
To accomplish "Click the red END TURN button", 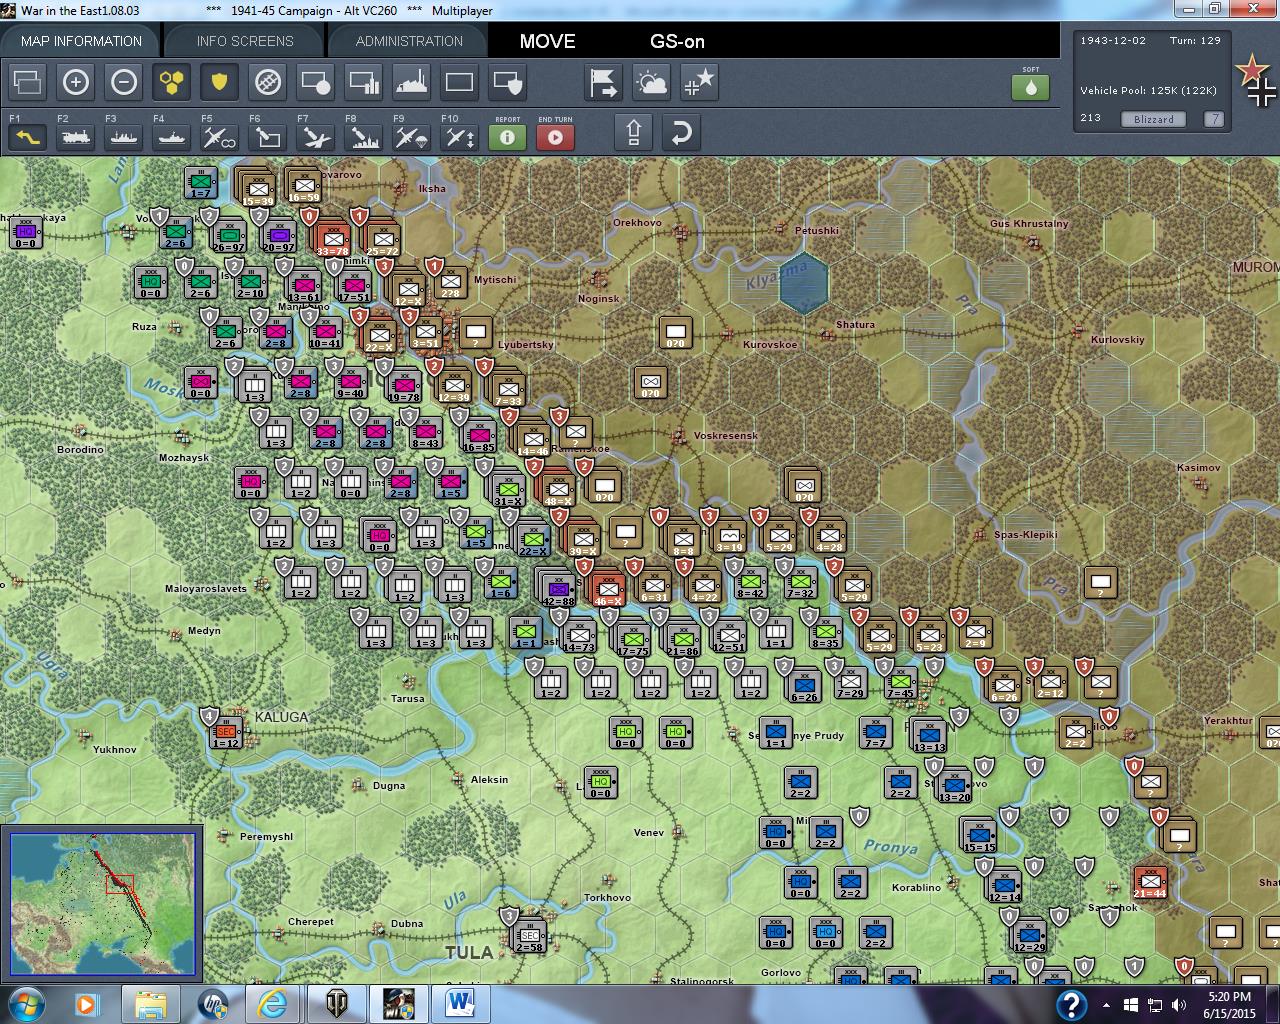I will click(x=555, y=136).
